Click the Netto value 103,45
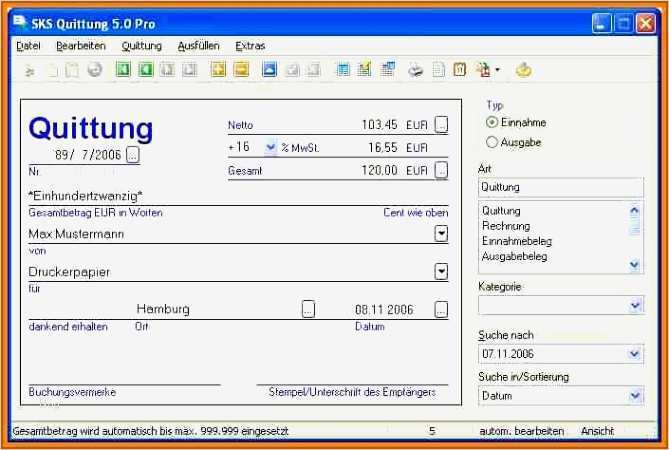669x450 pixels. [x=379, y=125]
